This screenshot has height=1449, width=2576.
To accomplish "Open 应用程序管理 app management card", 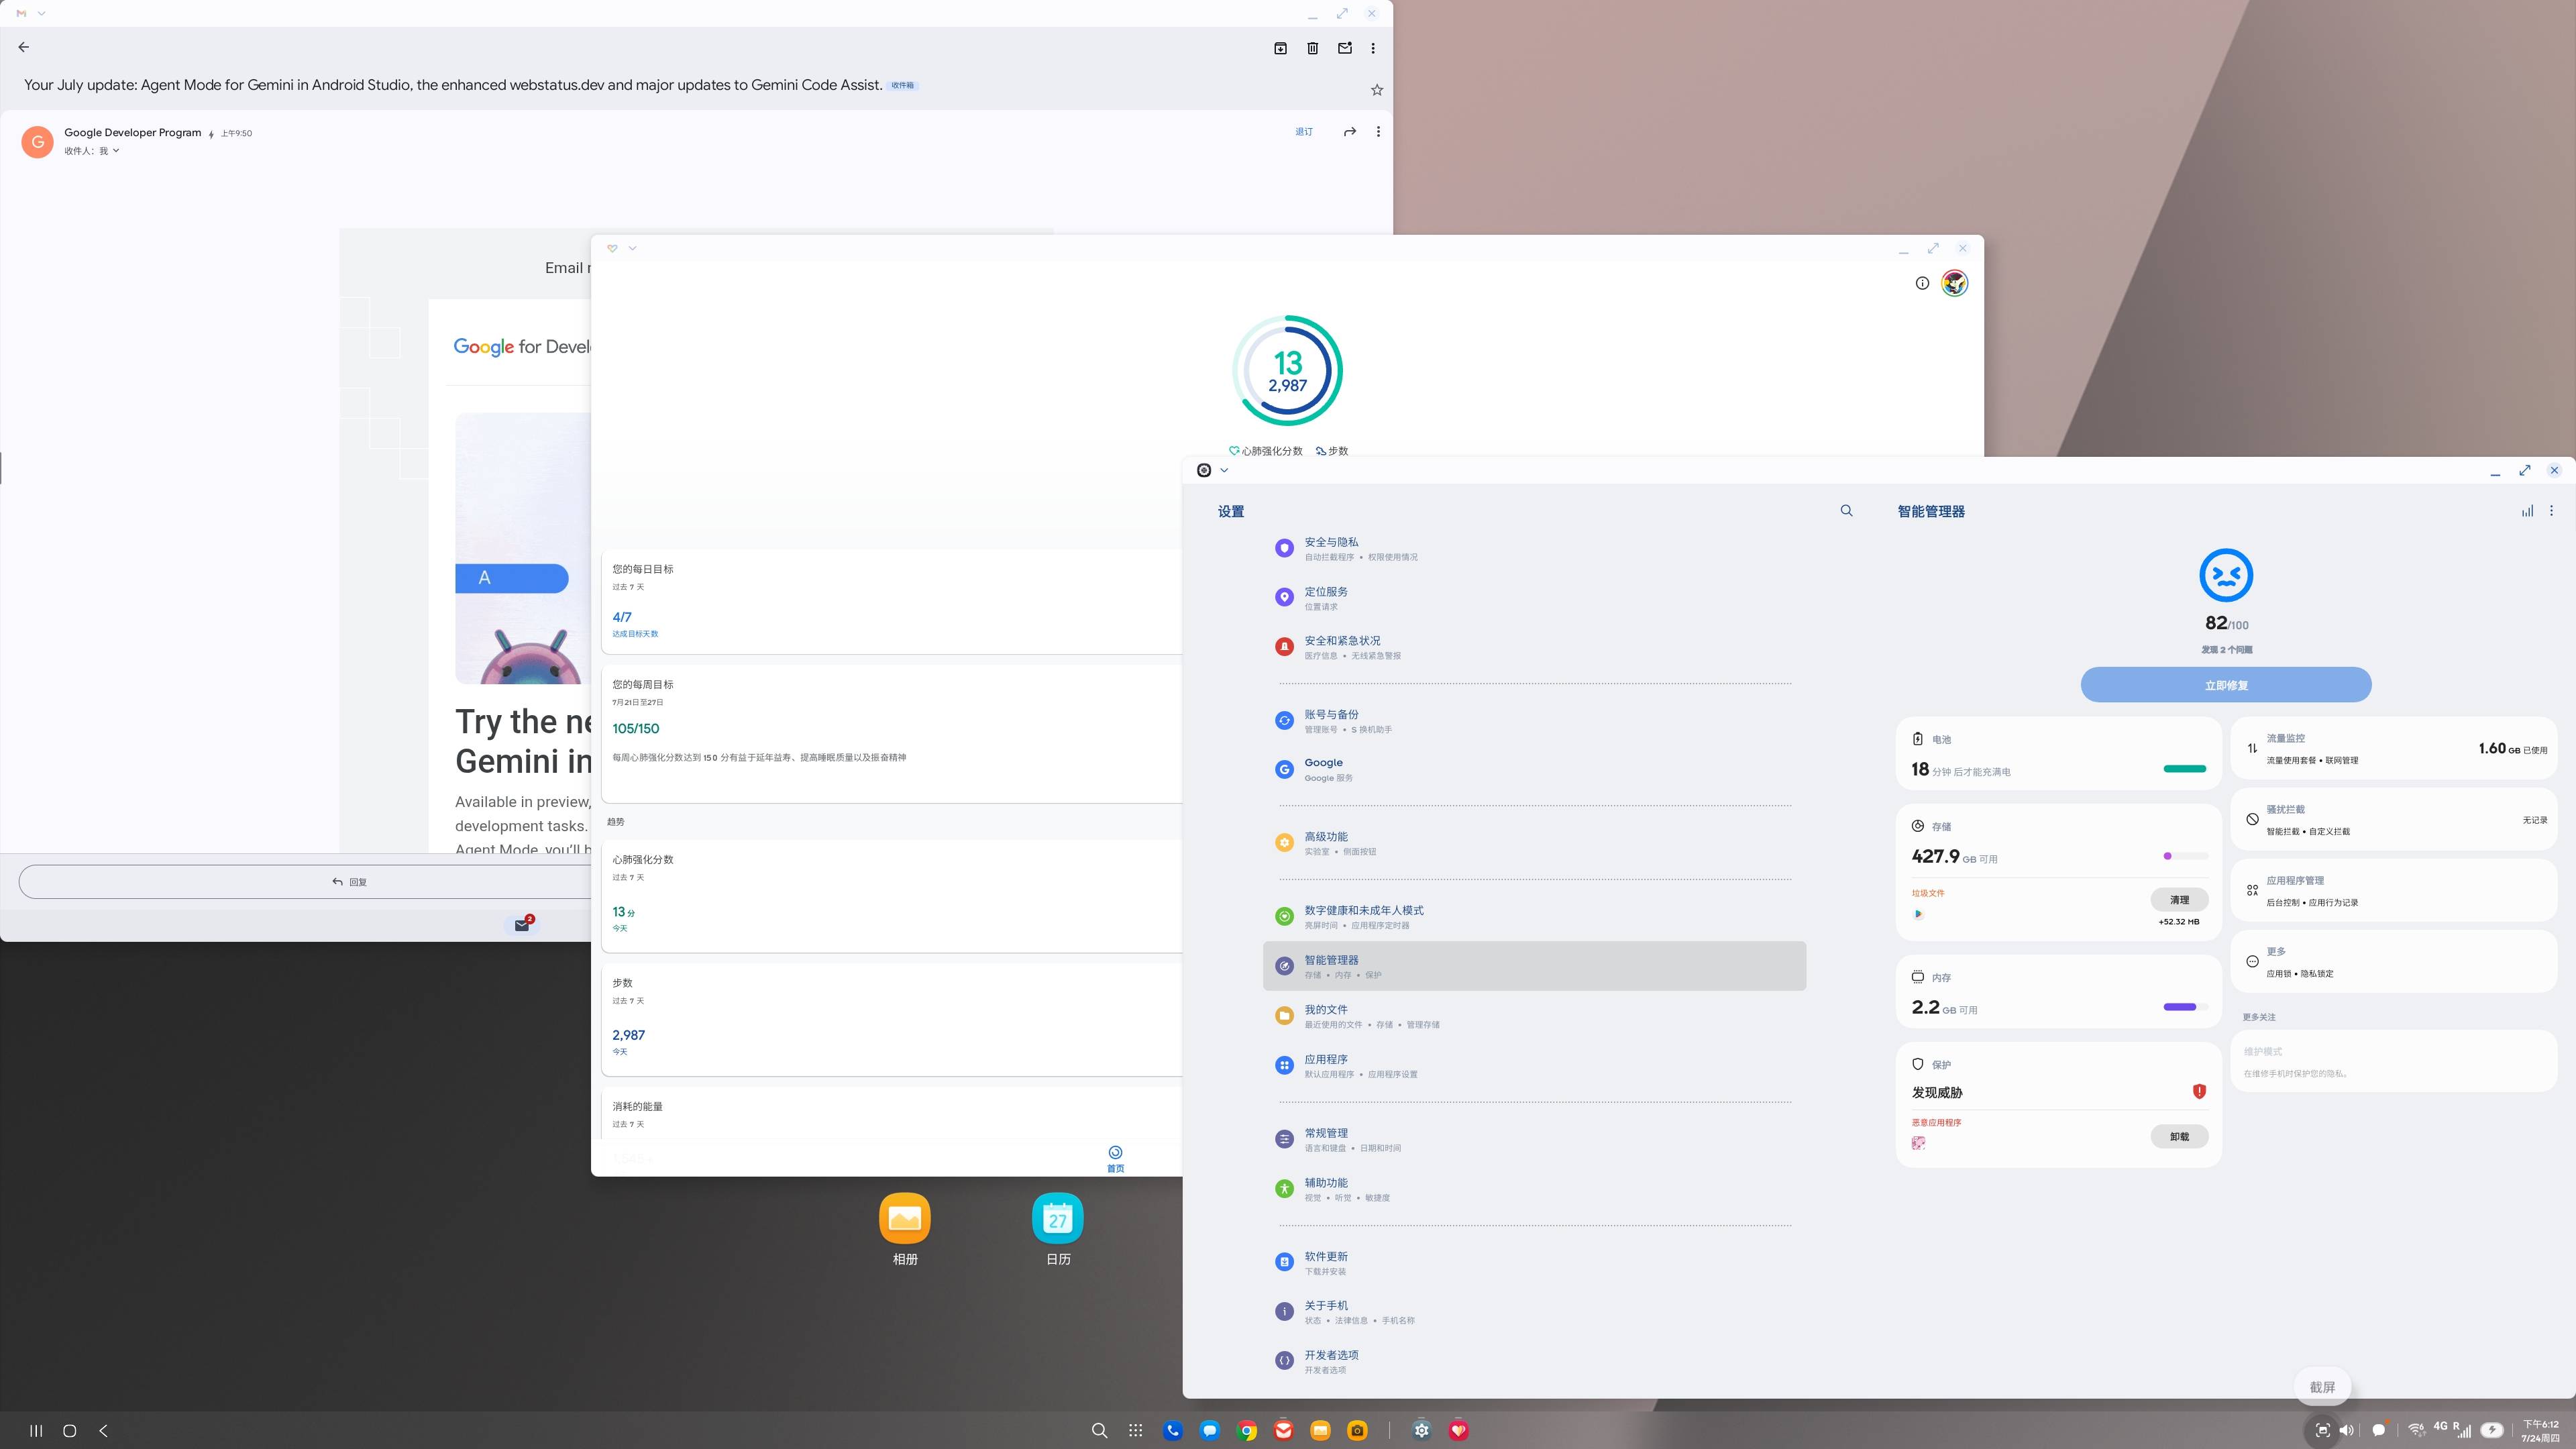I will coord(2393,891).
